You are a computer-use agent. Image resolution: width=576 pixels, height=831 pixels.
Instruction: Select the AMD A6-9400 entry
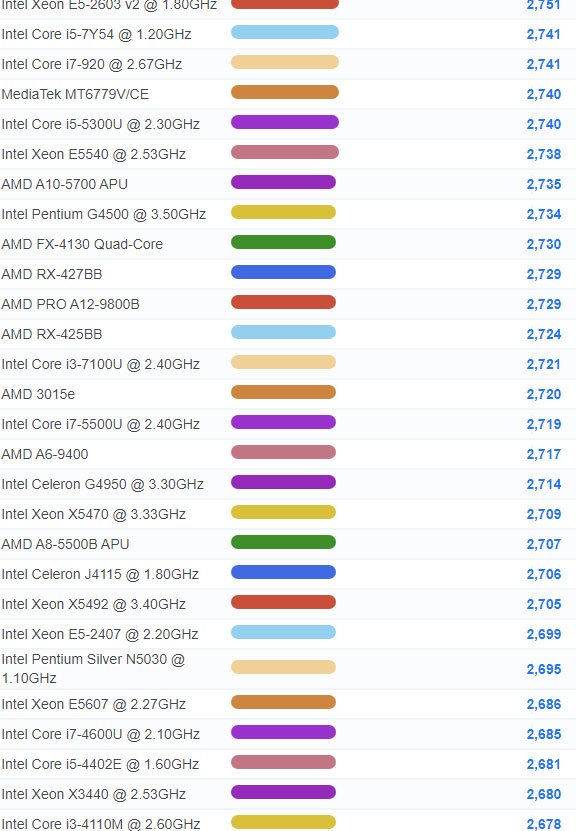point(45,454)
